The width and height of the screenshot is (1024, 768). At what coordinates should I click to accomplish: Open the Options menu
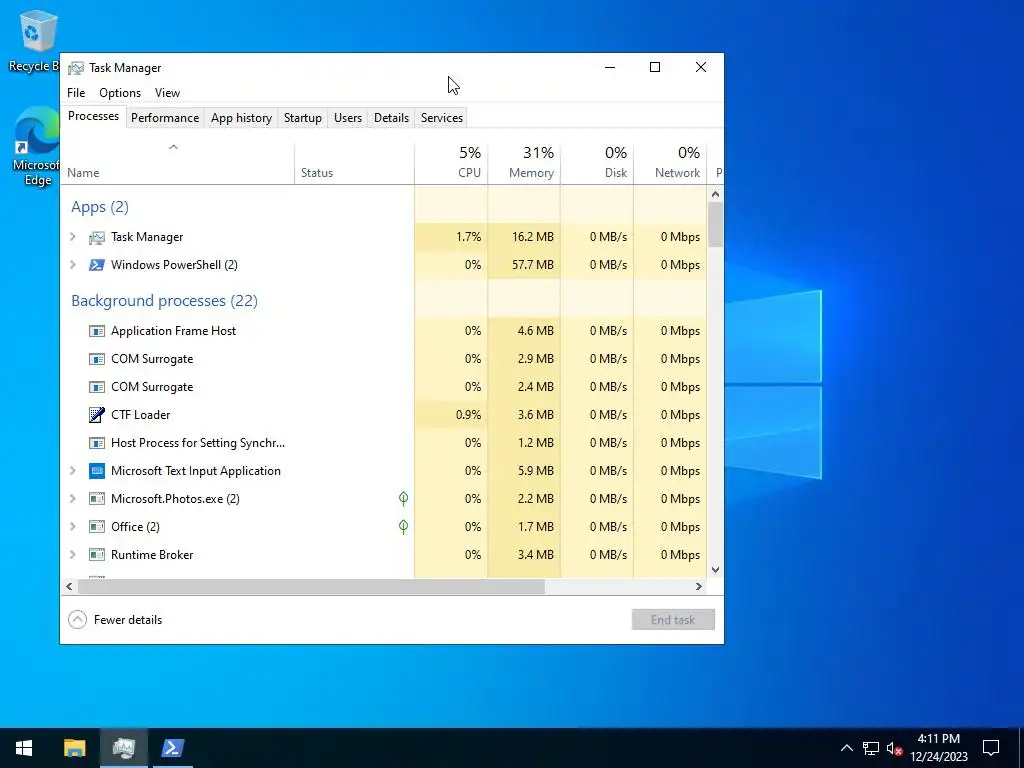120,93
